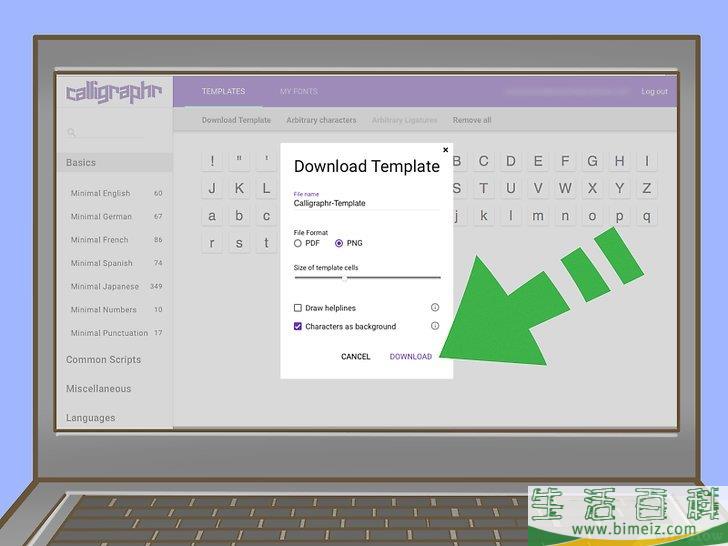Click the uppercase D character tile
This screenshot has width=728, height=546.
coord(511,161)
